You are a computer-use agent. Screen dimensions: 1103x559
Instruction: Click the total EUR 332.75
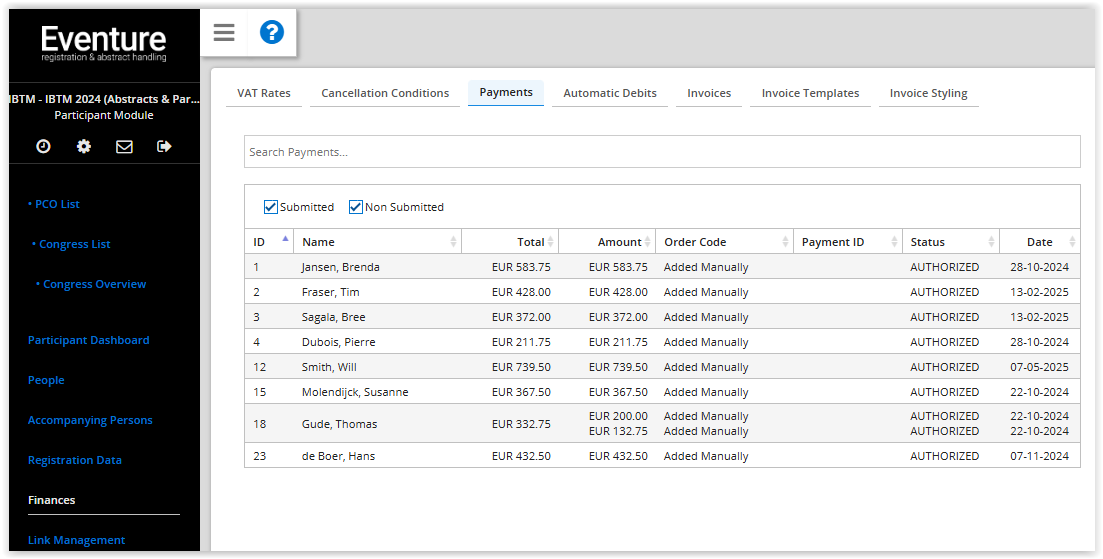point(521,424)
